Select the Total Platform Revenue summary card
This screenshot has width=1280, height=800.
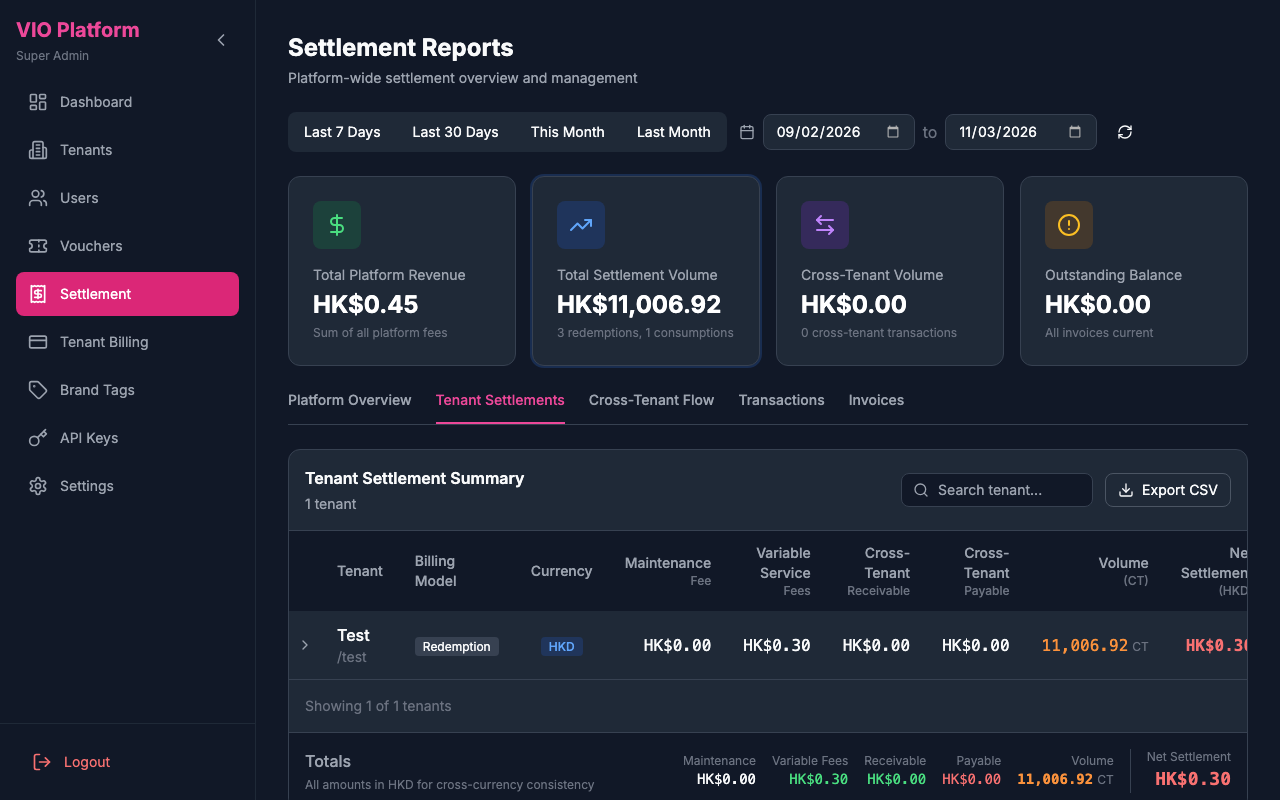click(x=401, y=270)
